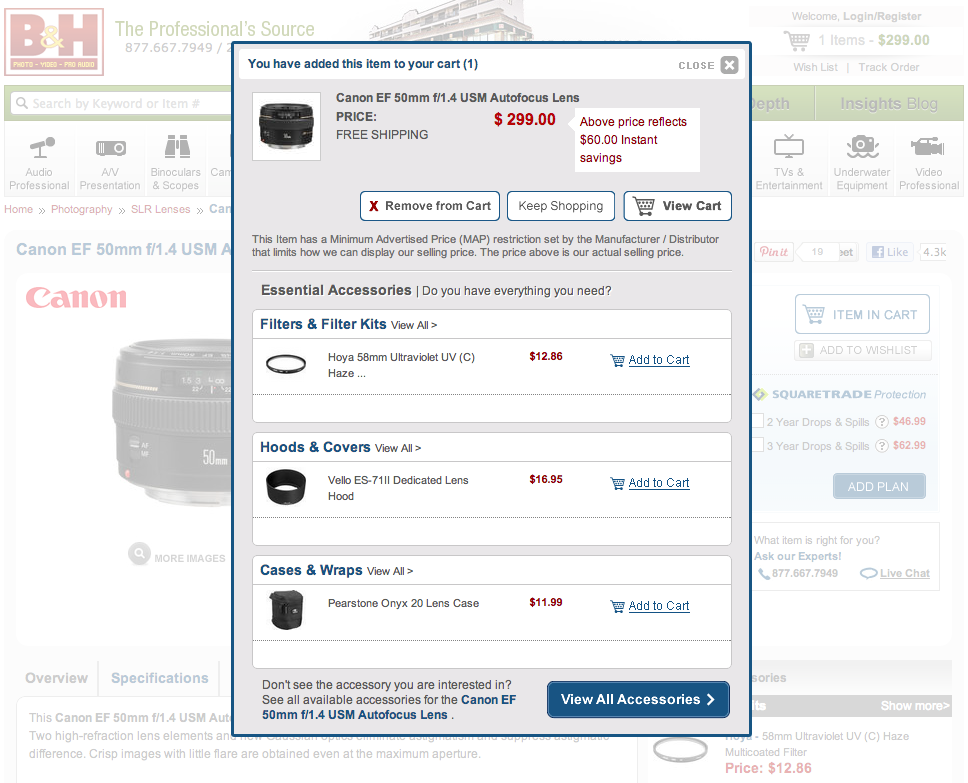Switch to the Specifications tab
This screenshot has height=783, width=968.
(x=160, y=678)
